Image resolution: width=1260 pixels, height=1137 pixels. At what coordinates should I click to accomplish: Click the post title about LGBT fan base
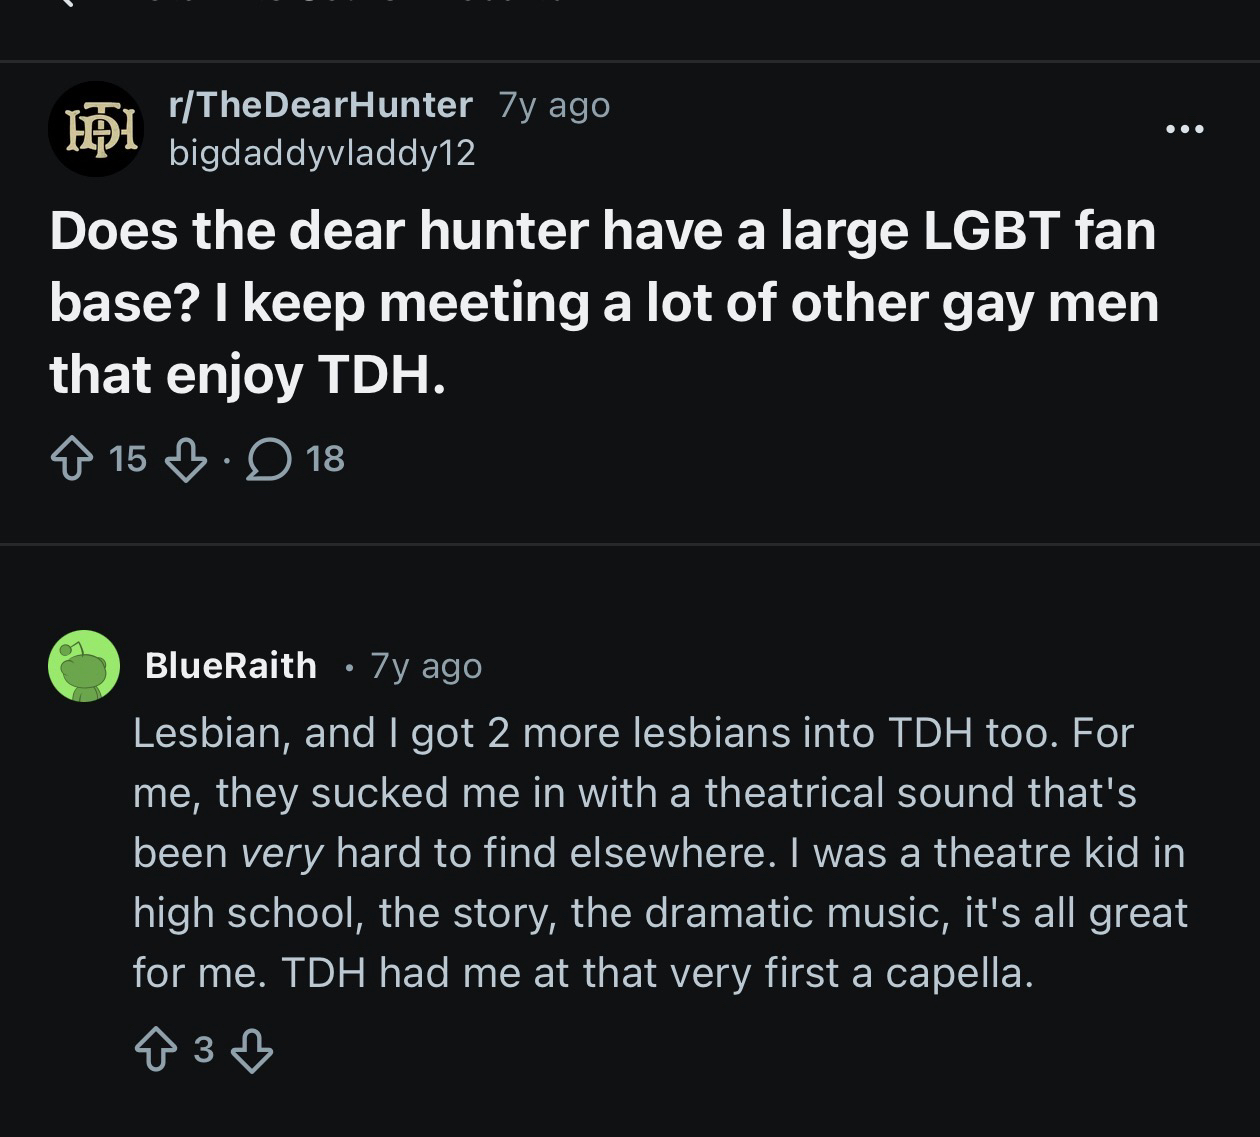pos(603,302)
